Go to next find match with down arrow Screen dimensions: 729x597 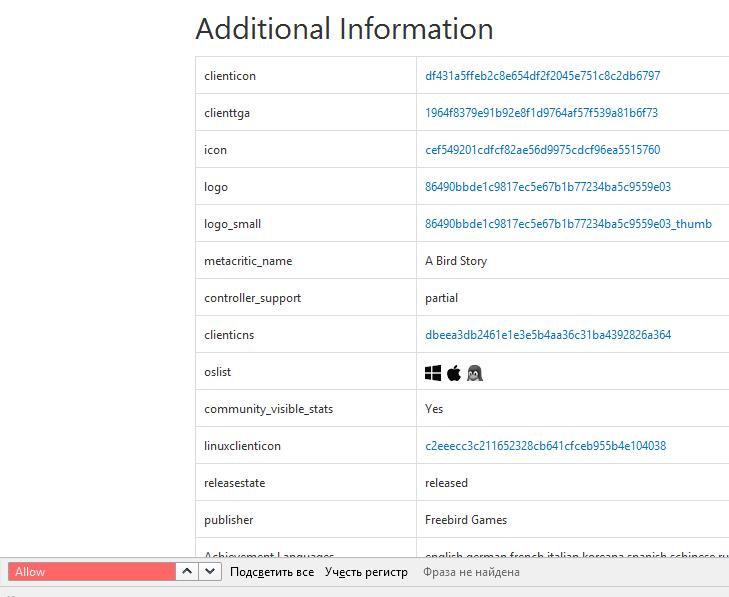[210, 571]
